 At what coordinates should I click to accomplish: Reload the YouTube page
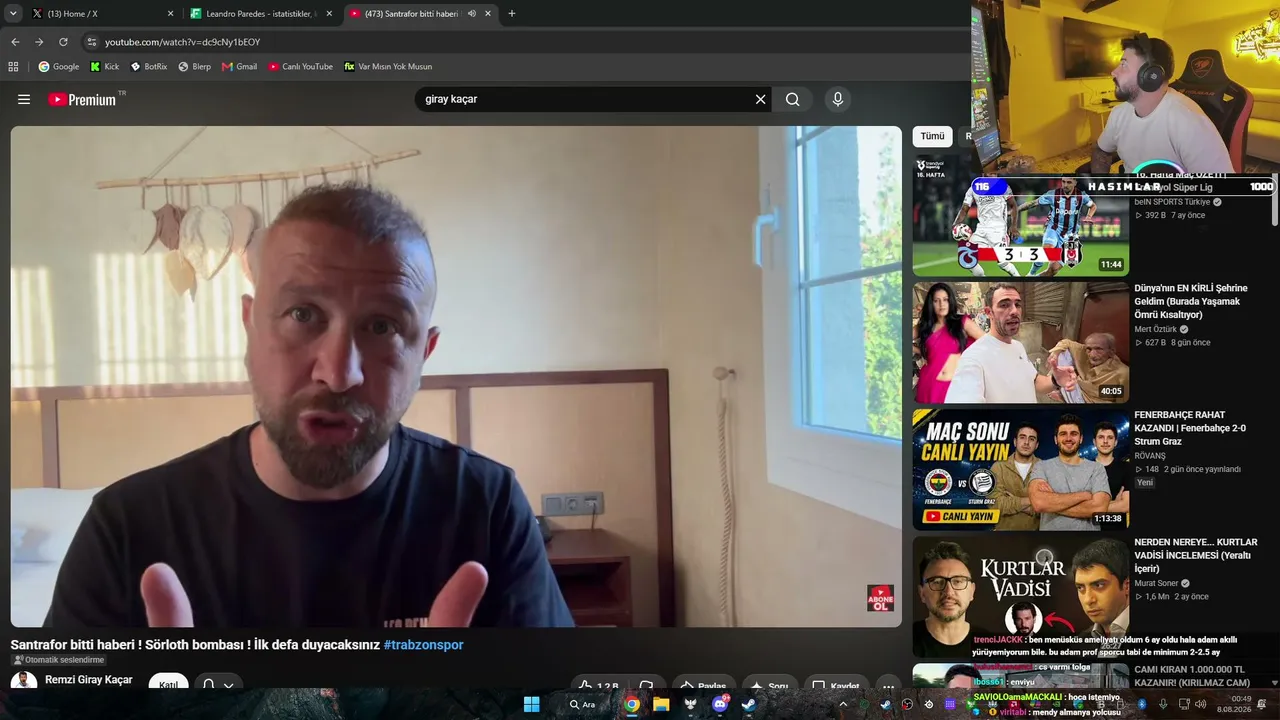(x=63, y=42)
